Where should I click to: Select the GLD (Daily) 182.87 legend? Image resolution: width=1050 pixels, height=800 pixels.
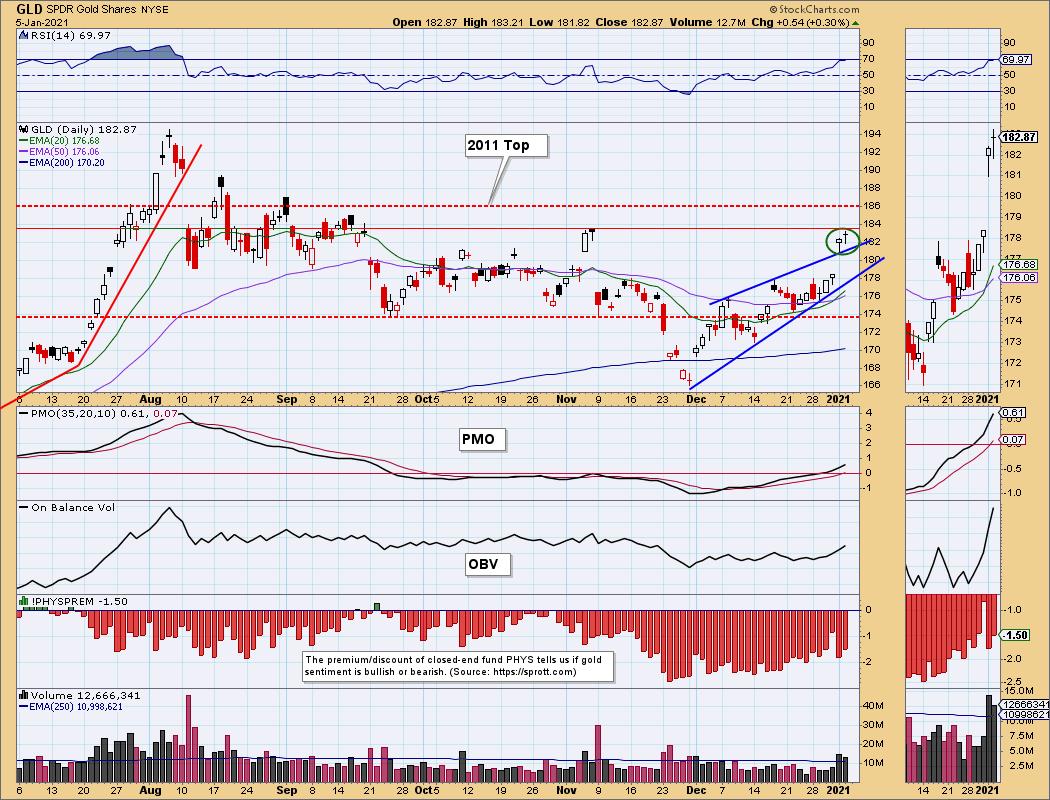coord(84,129)
